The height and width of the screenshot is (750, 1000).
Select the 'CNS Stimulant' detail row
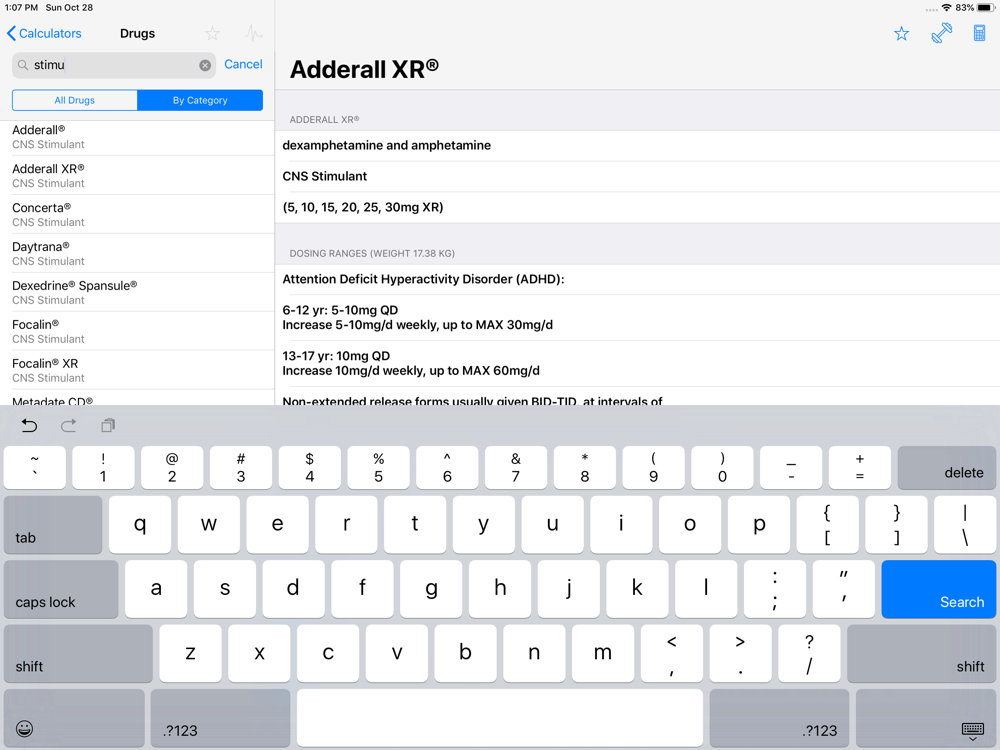(x=638, y=177)
